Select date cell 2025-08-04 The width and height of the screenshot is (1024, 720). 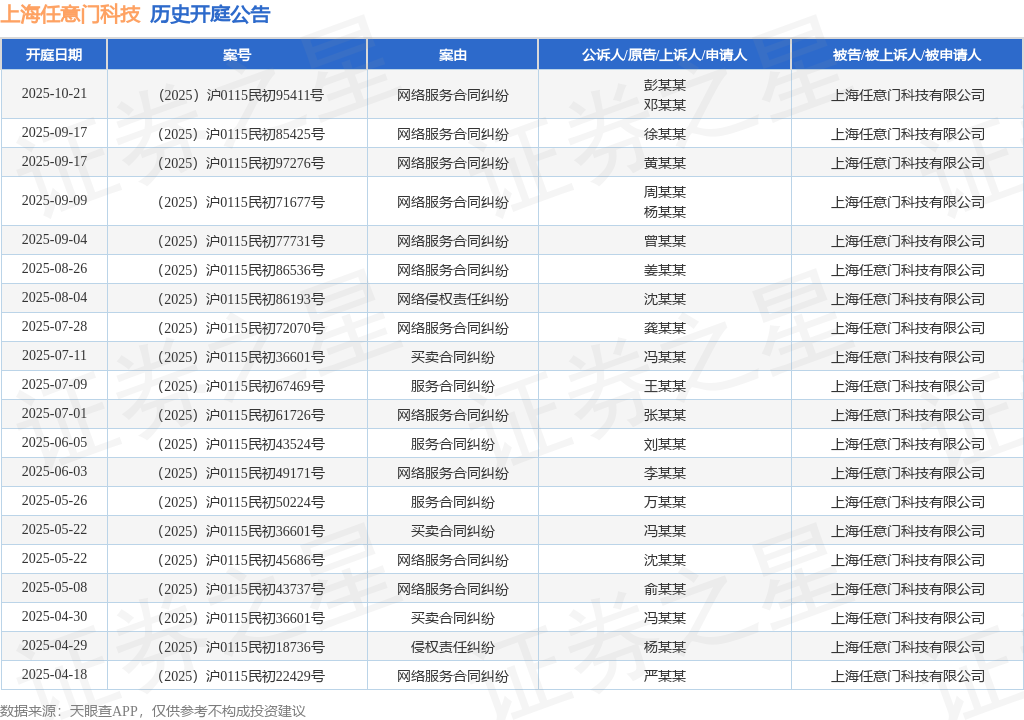coord(54,297)
